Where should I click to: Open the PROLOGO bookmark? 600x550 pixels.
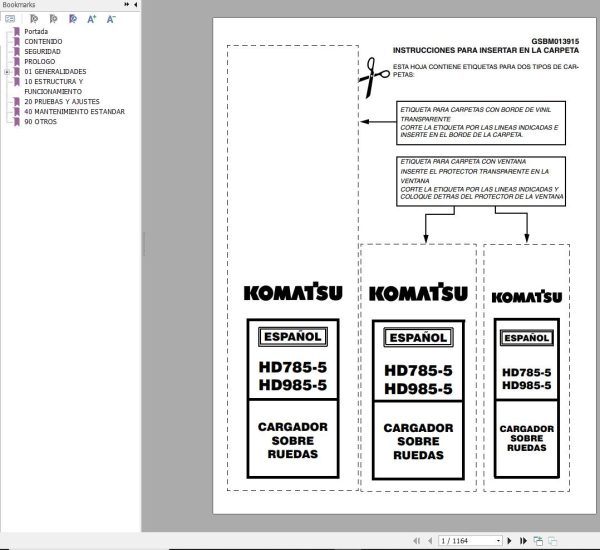pos(40,61)
